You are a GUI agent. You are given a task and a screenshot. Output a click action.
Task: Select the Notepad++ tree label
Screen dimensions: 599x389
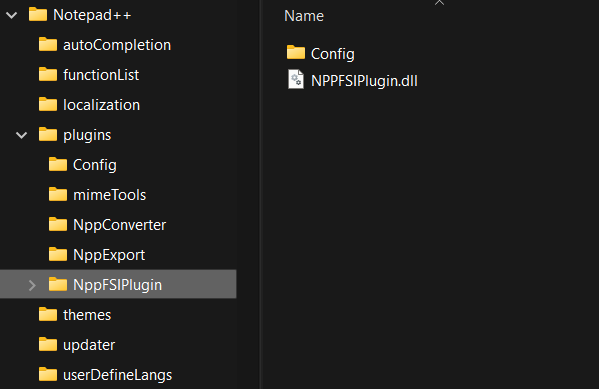[x=92, y=15]
